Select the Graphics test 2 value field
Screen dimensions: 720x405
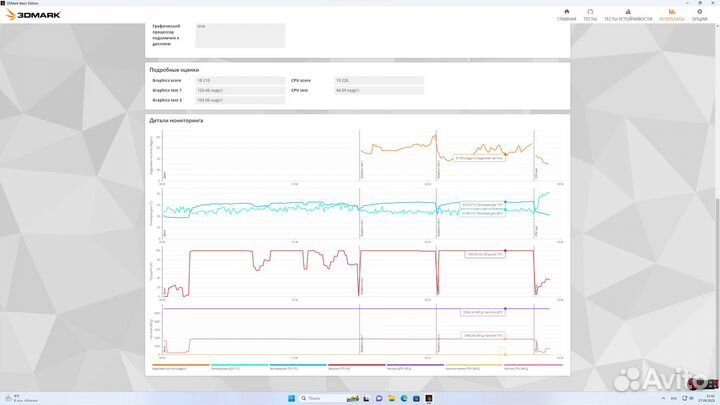240,100
